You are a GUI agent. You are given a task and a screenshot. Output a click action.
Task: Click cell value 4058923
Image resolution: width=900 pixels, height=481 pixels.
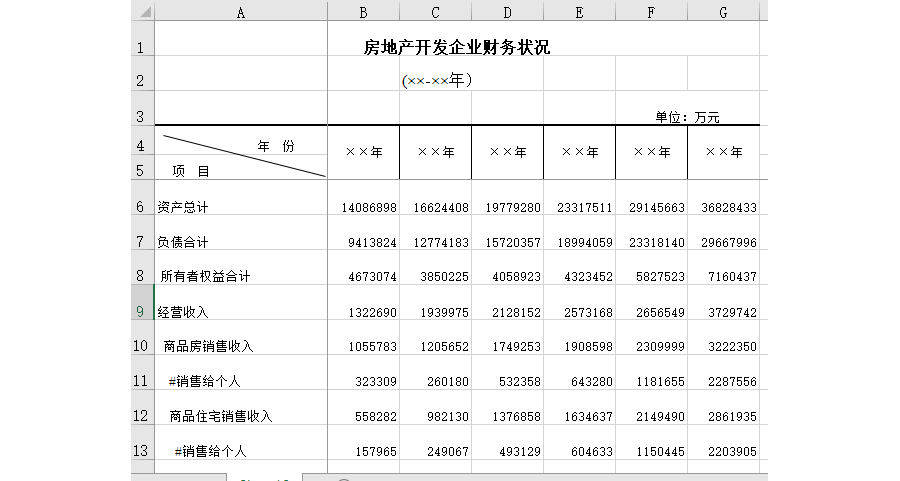pyautogui.click(x=517, y=277)
